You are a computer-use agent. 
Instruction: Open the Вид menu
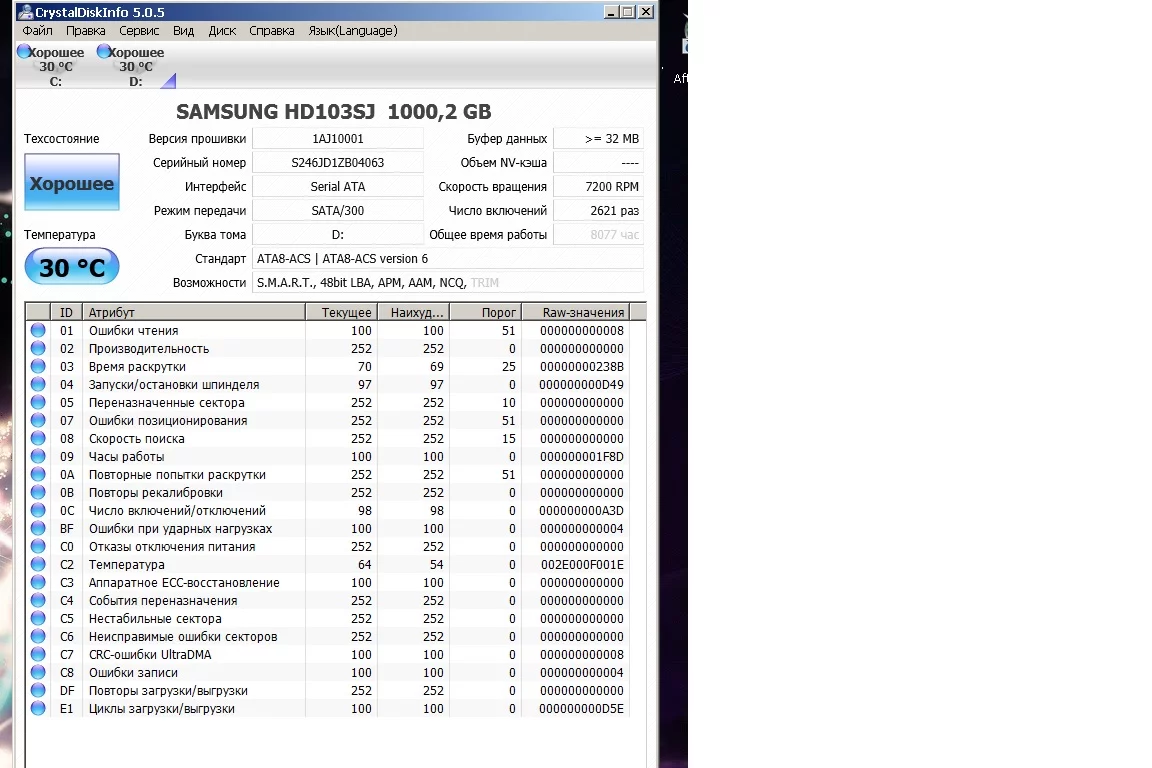pyautogui.click(x=183, y=31)
